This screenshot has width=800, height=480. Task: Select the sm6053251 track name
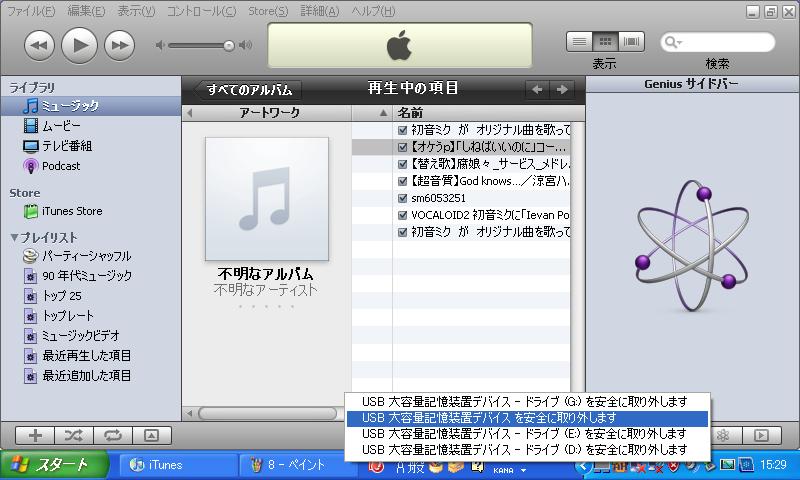[438, 198]
